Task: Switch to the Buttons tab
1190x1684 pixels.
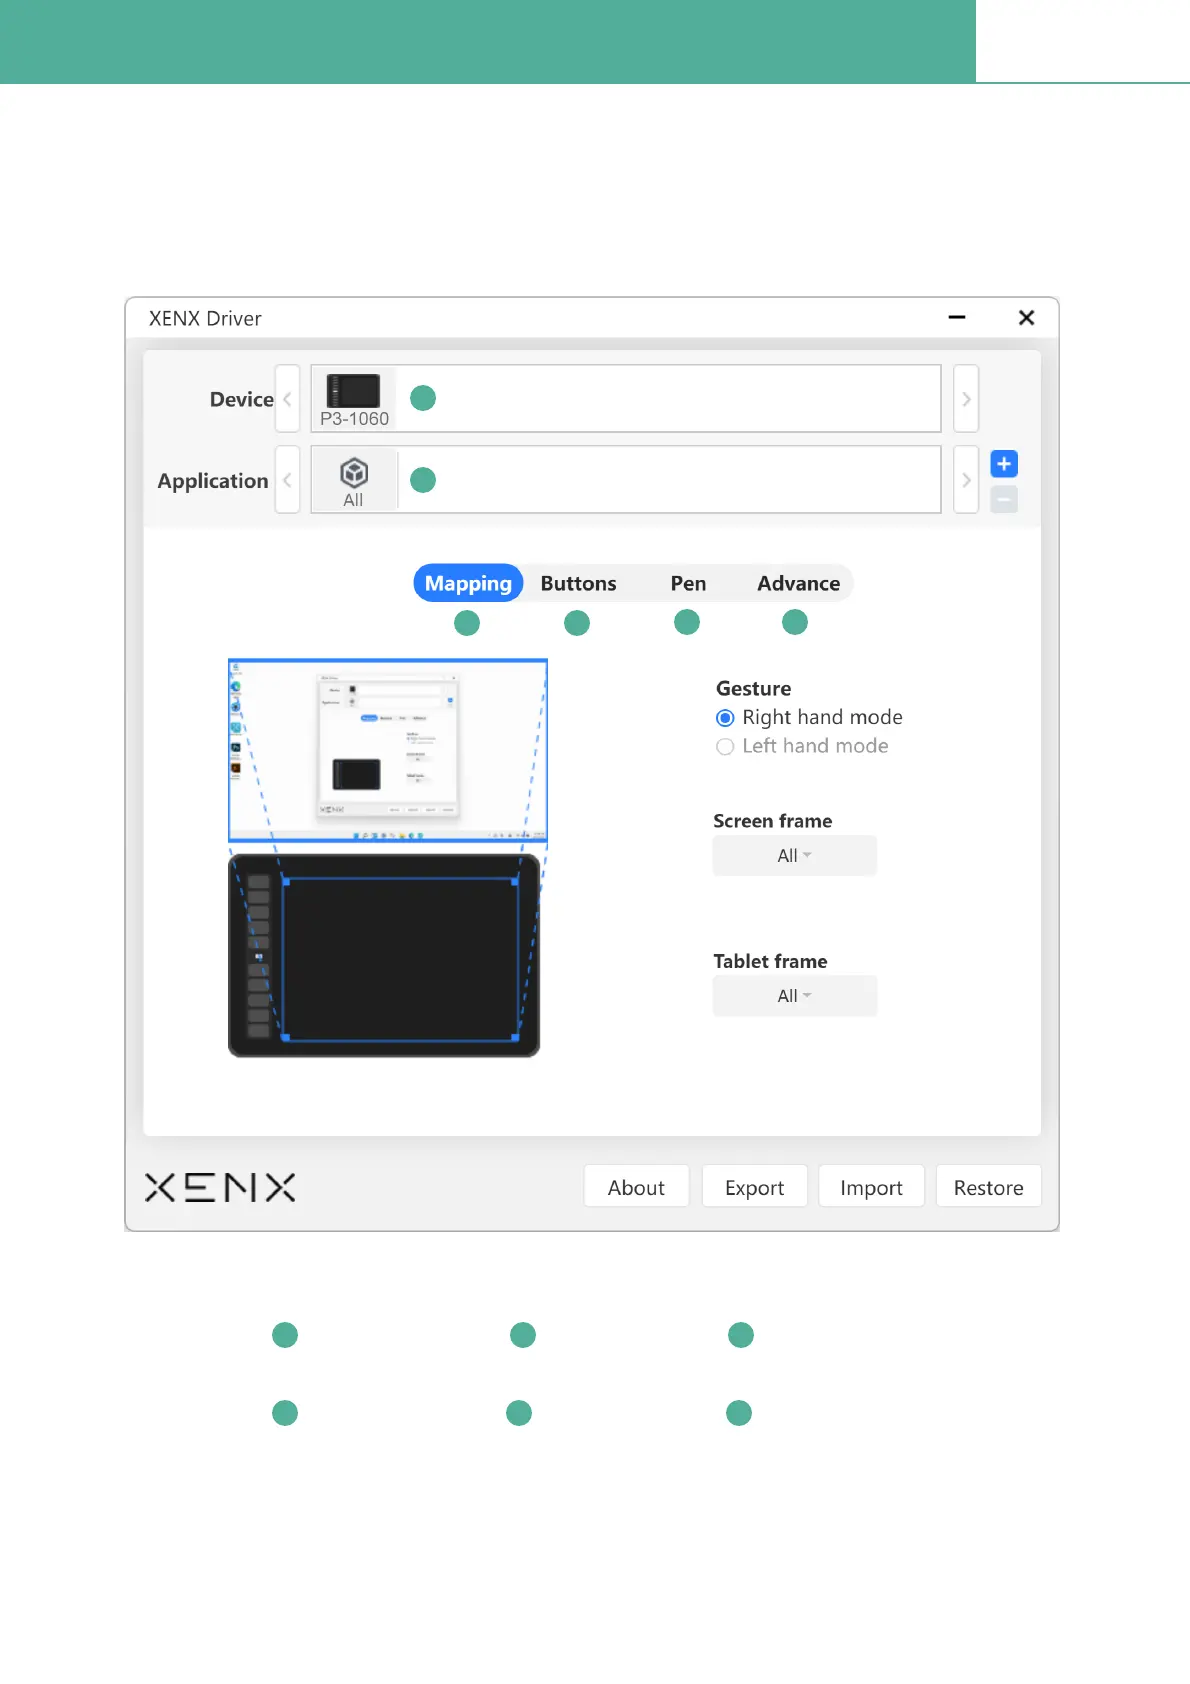Action: [578, 583]
